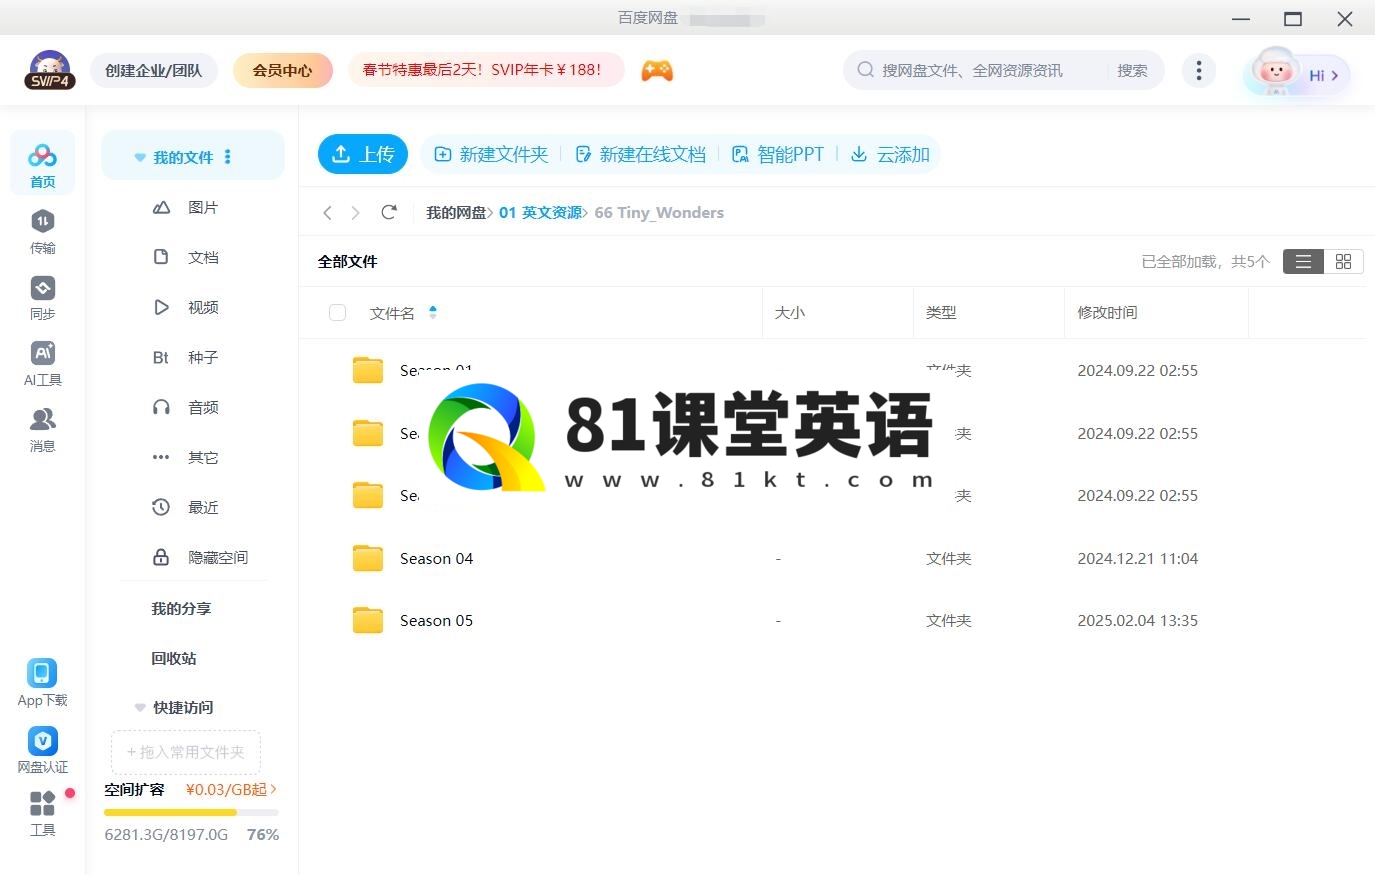Screen dimensions: 1375x875
Task: Sort by 文件名 arrow
Action: pyautogui.click(x=433, y=312)
